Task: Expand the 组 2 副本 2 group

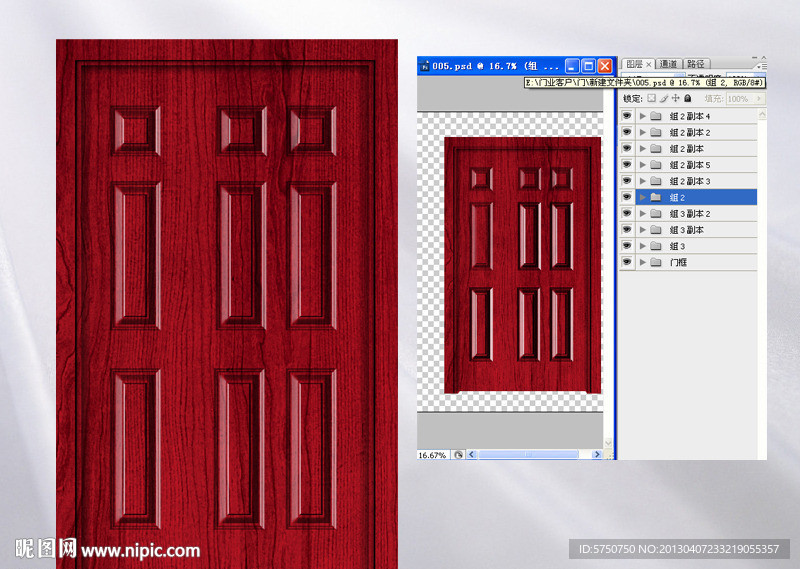Action: (643, 133)
